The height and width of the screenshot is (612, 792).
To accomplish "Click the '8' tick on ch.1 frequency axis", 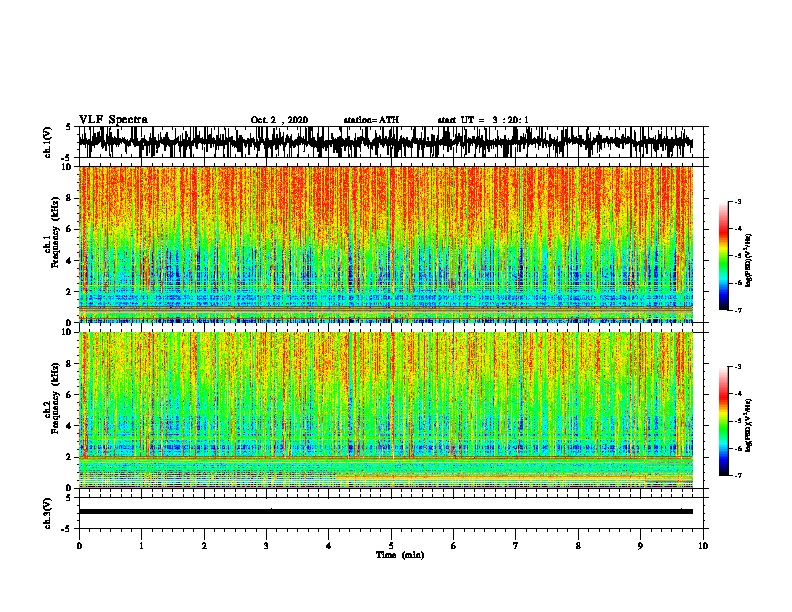I will (x=69, y=198).
